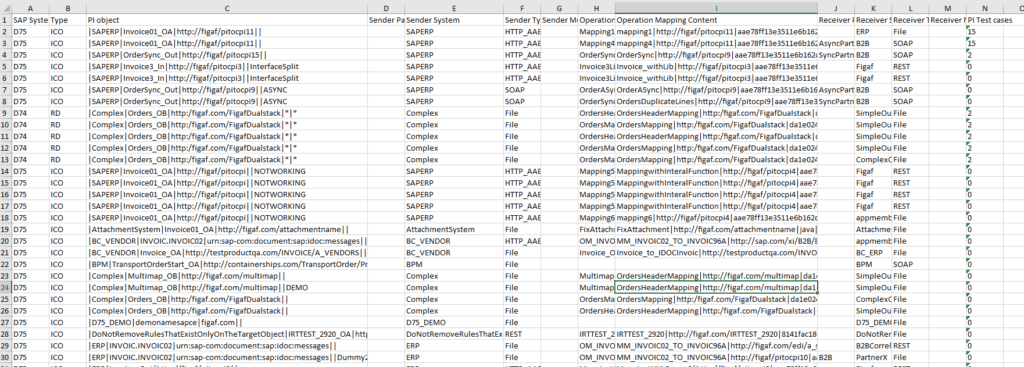Select 'AttachmentSystem' cell in Sender System column
Screen dimensions: 1024x367
[454, 229]
